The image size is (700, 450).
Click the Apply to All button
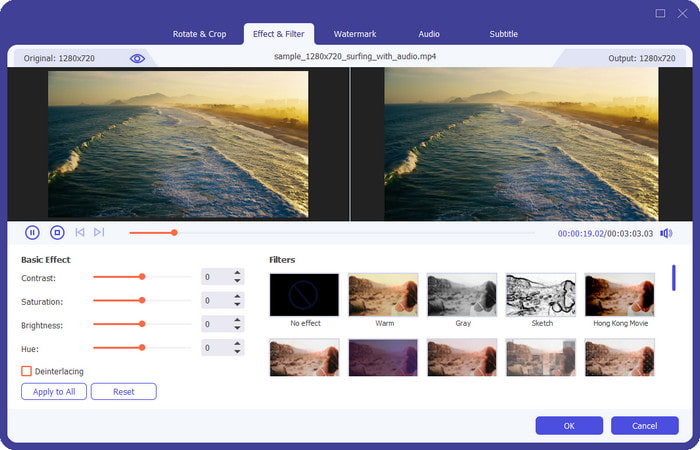[x=54, y=391]
